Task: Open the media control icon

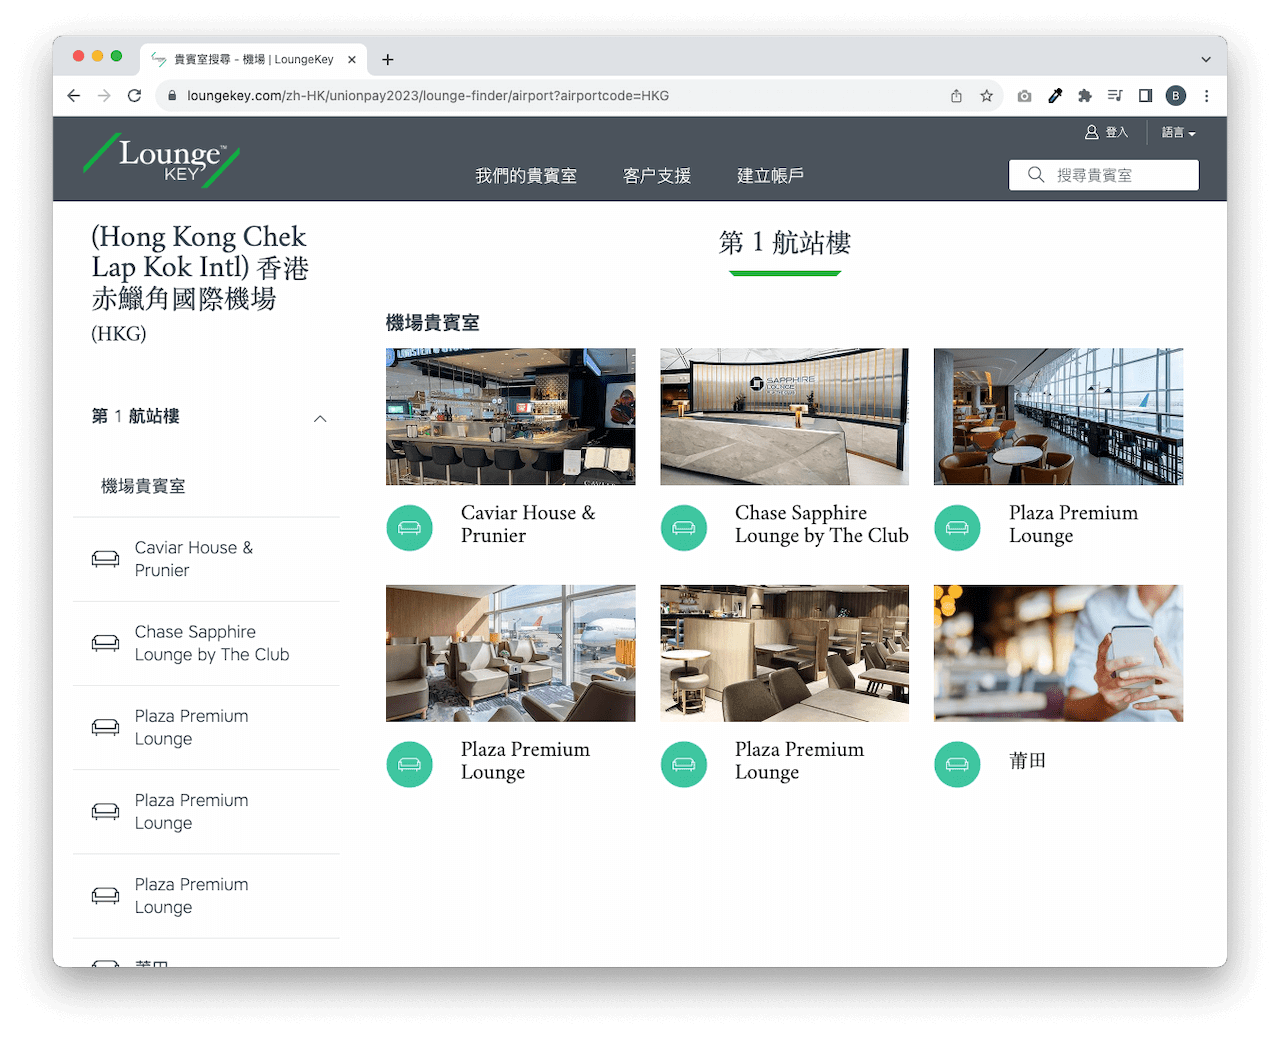Action: click(x=1115, y=96)
